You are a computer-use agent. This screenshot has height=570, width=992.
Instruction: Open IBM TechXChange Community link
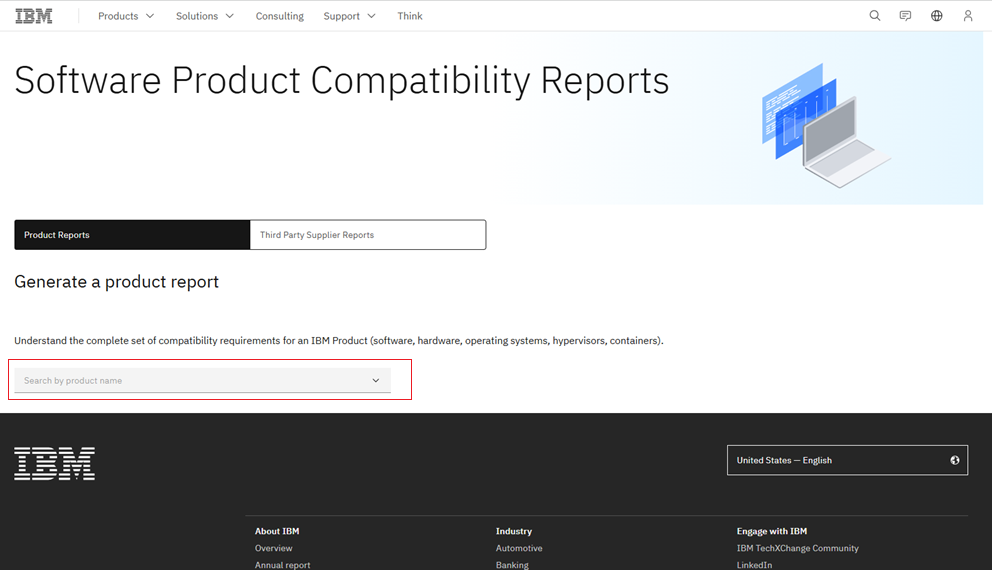click(797, 548)
